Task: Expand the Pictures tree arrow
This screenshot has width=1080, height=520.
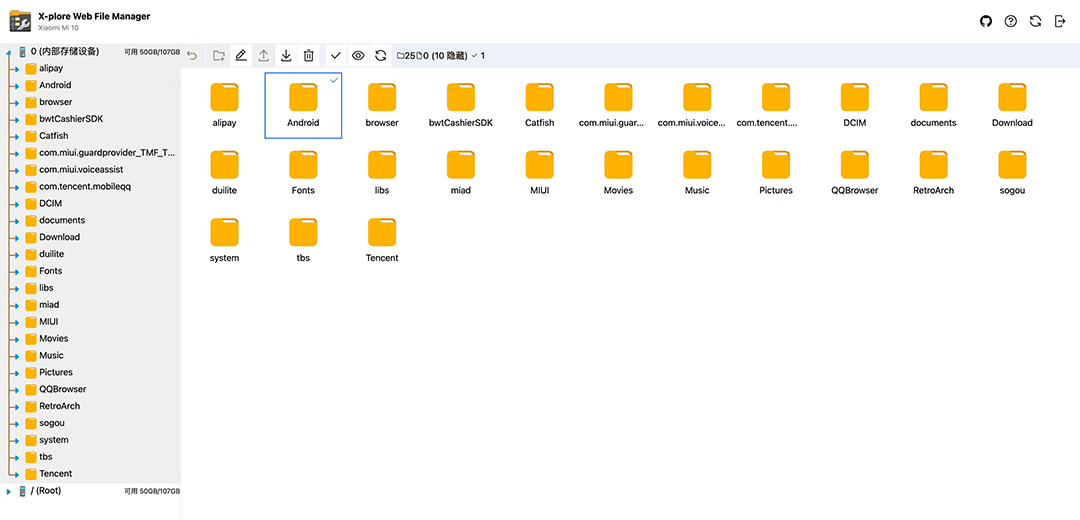Action: pos(18,373)
